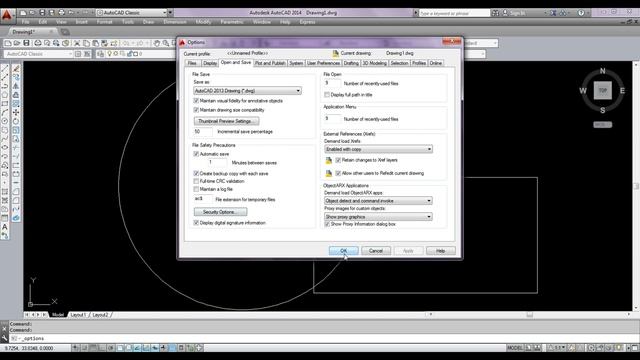Click the Security Options button
Screen dimensions: 640x360
tap(220, 212)
